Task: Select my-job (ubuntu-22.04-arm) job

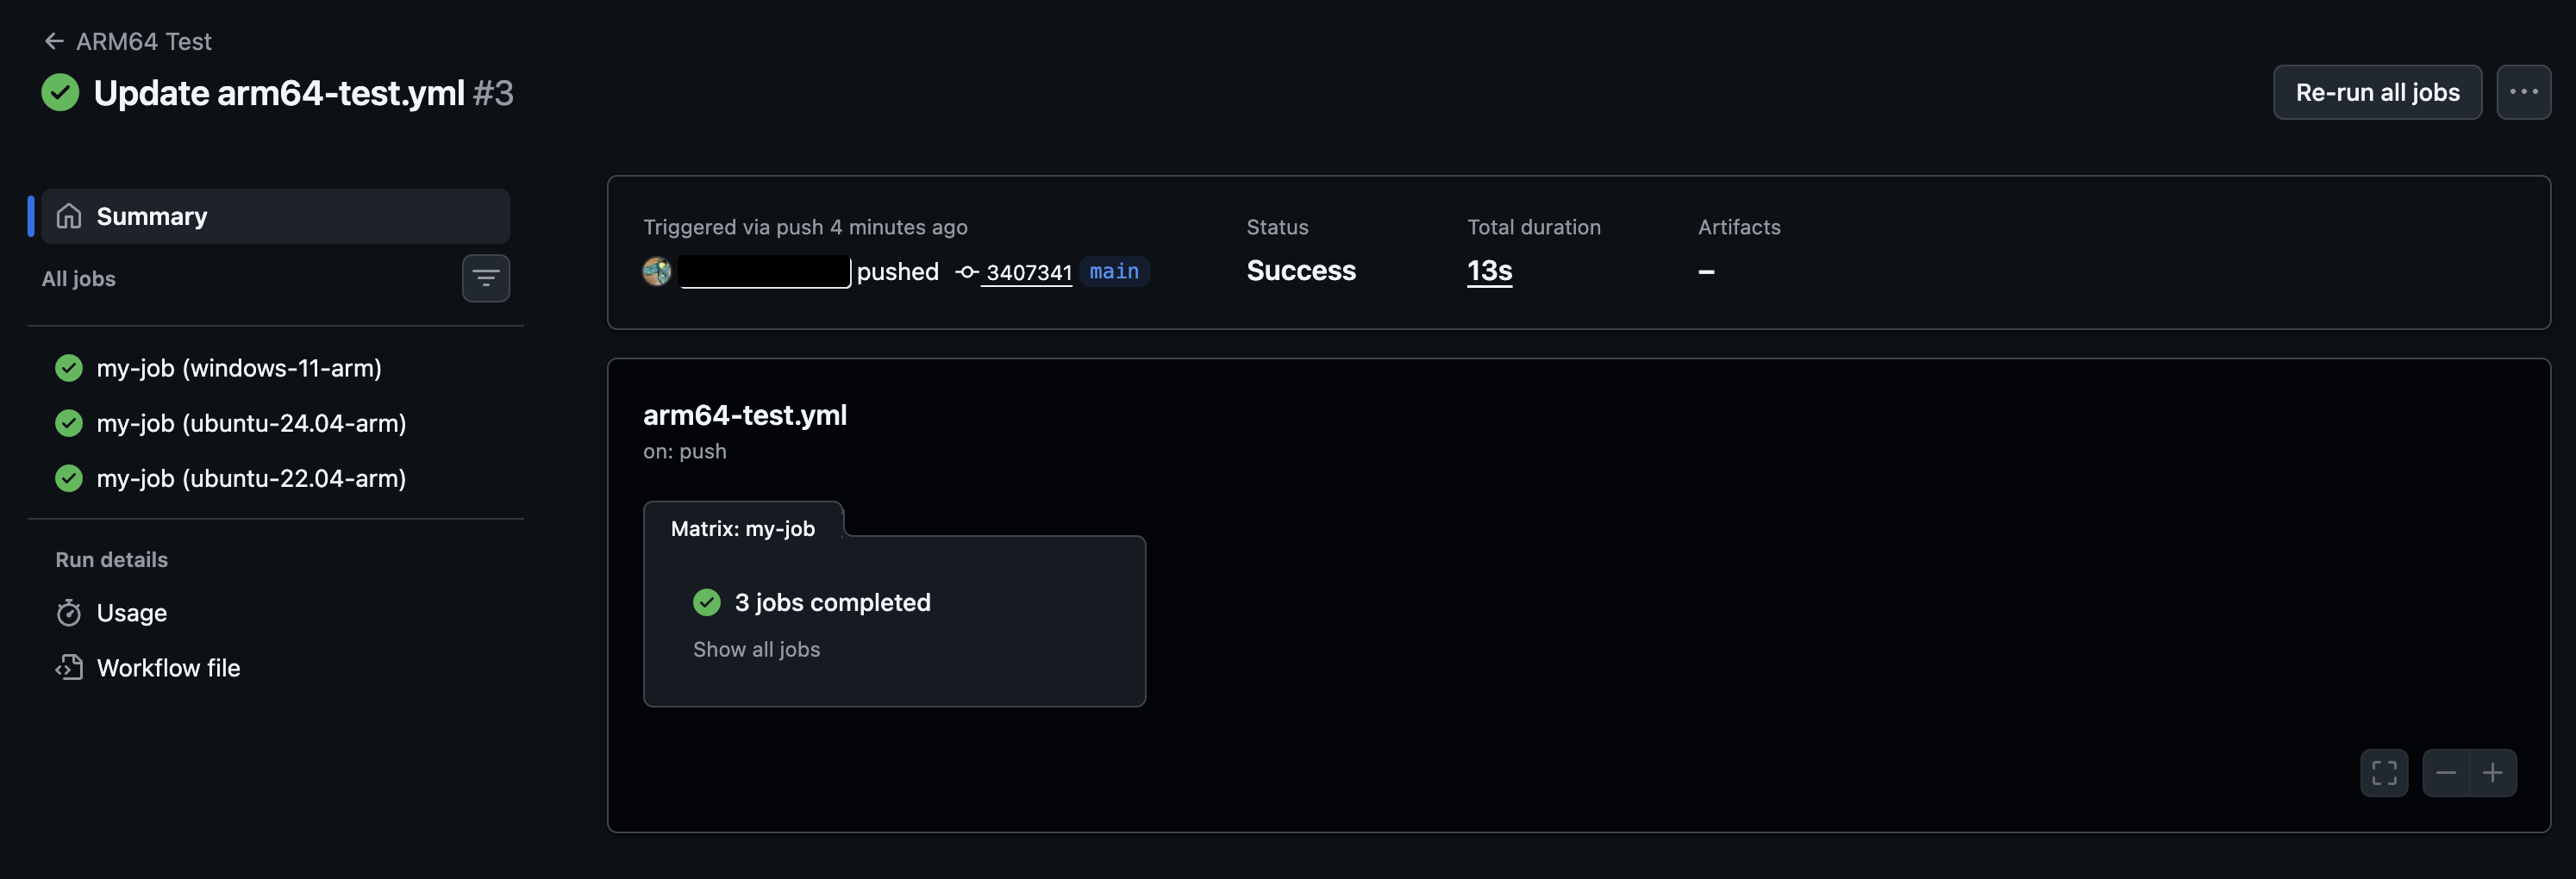Action: [x=250, y=478]
